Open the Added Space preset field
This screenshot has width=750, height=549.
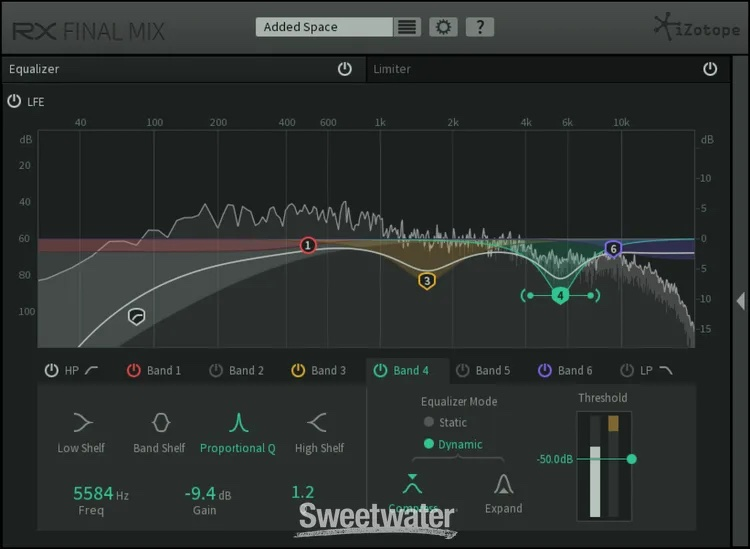coord(324,27)
